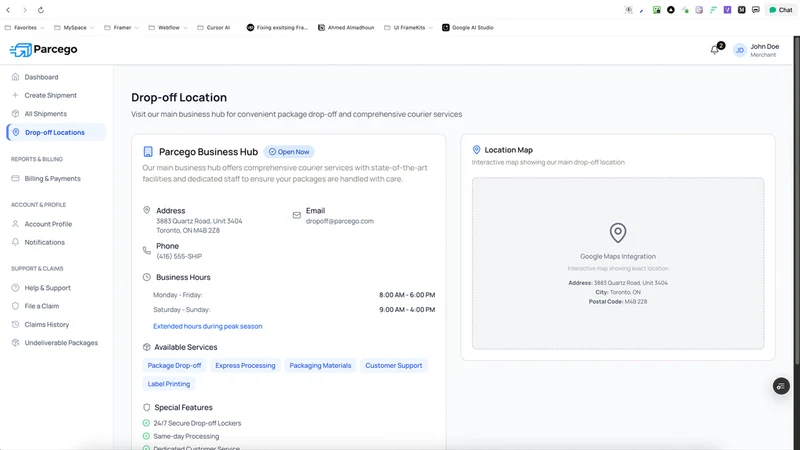Click the Dashboard home icon
The image size is (800, 450).
tap(15, 77)
